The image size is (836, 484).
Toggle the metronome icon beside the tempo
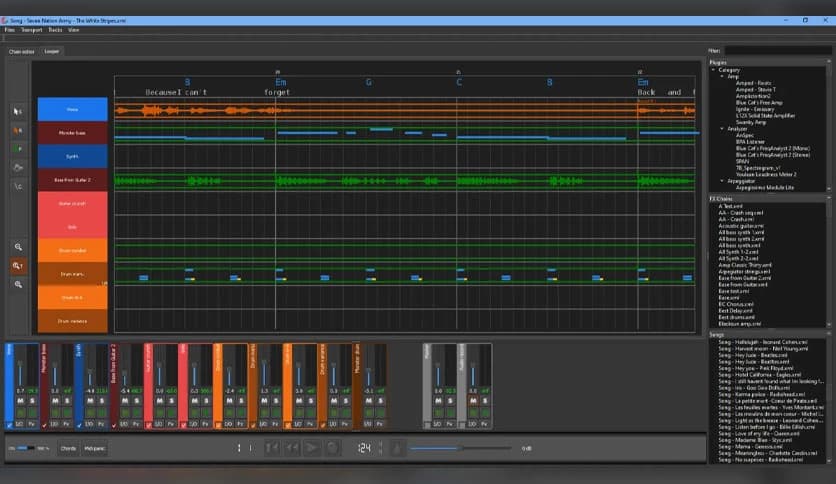396,448
